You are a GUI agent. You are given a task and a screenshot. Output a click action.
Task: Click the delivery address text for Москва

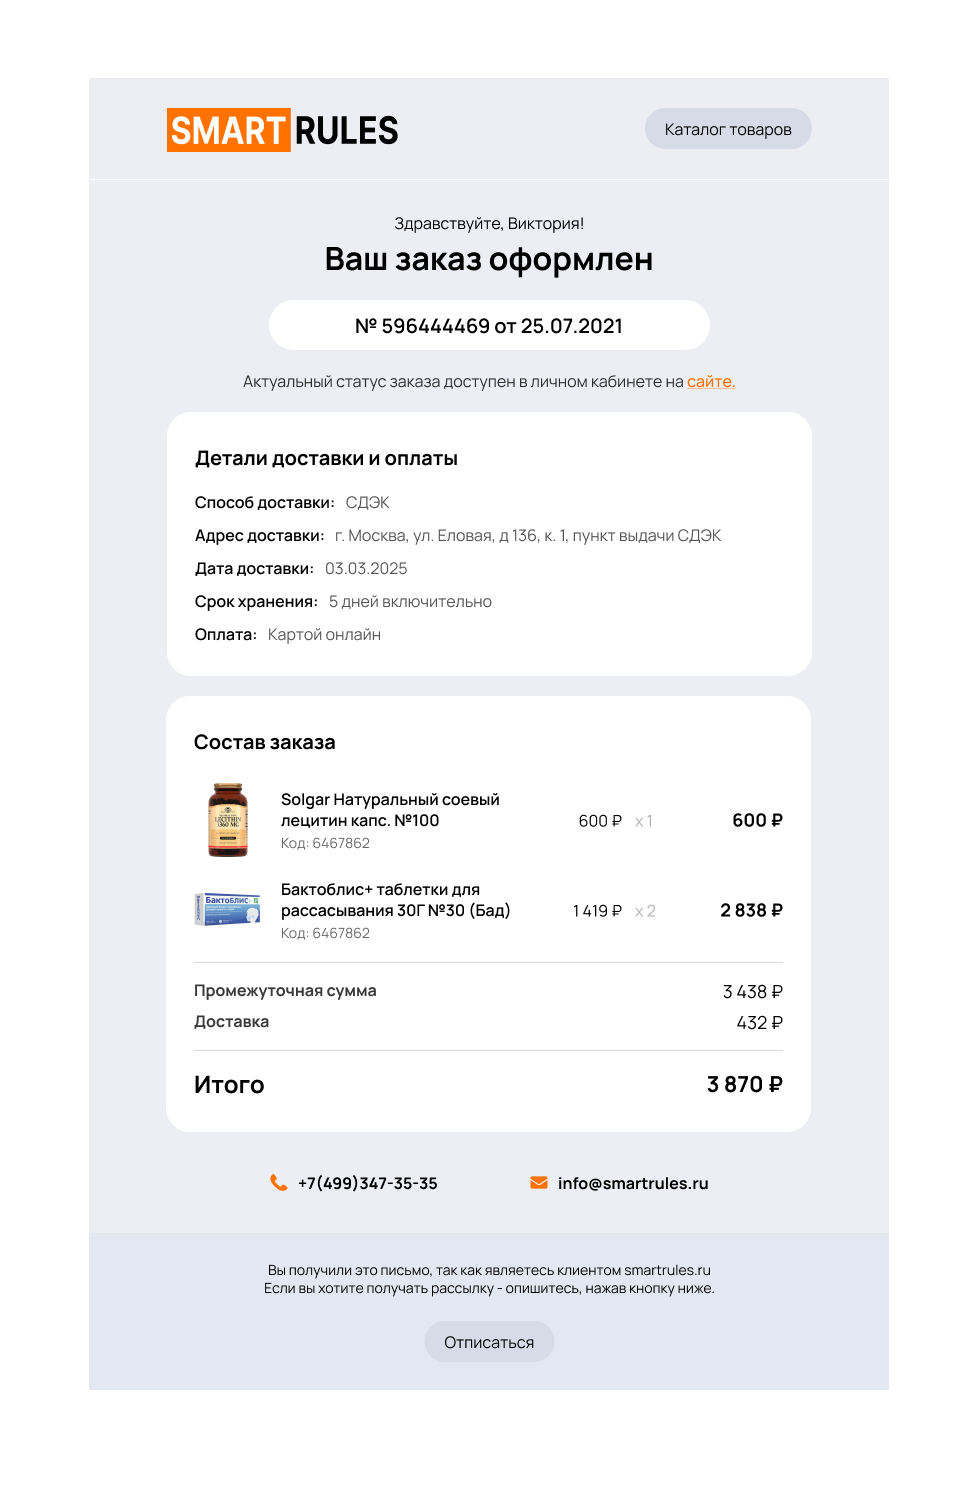tap(528, 536)
